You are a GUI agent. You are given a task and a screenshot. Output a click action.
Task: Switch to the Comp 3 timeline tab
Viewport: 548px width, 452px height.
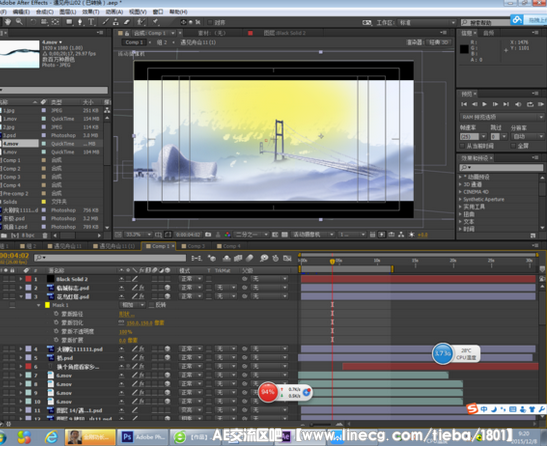pyautogui.click(x=193, y=246)
